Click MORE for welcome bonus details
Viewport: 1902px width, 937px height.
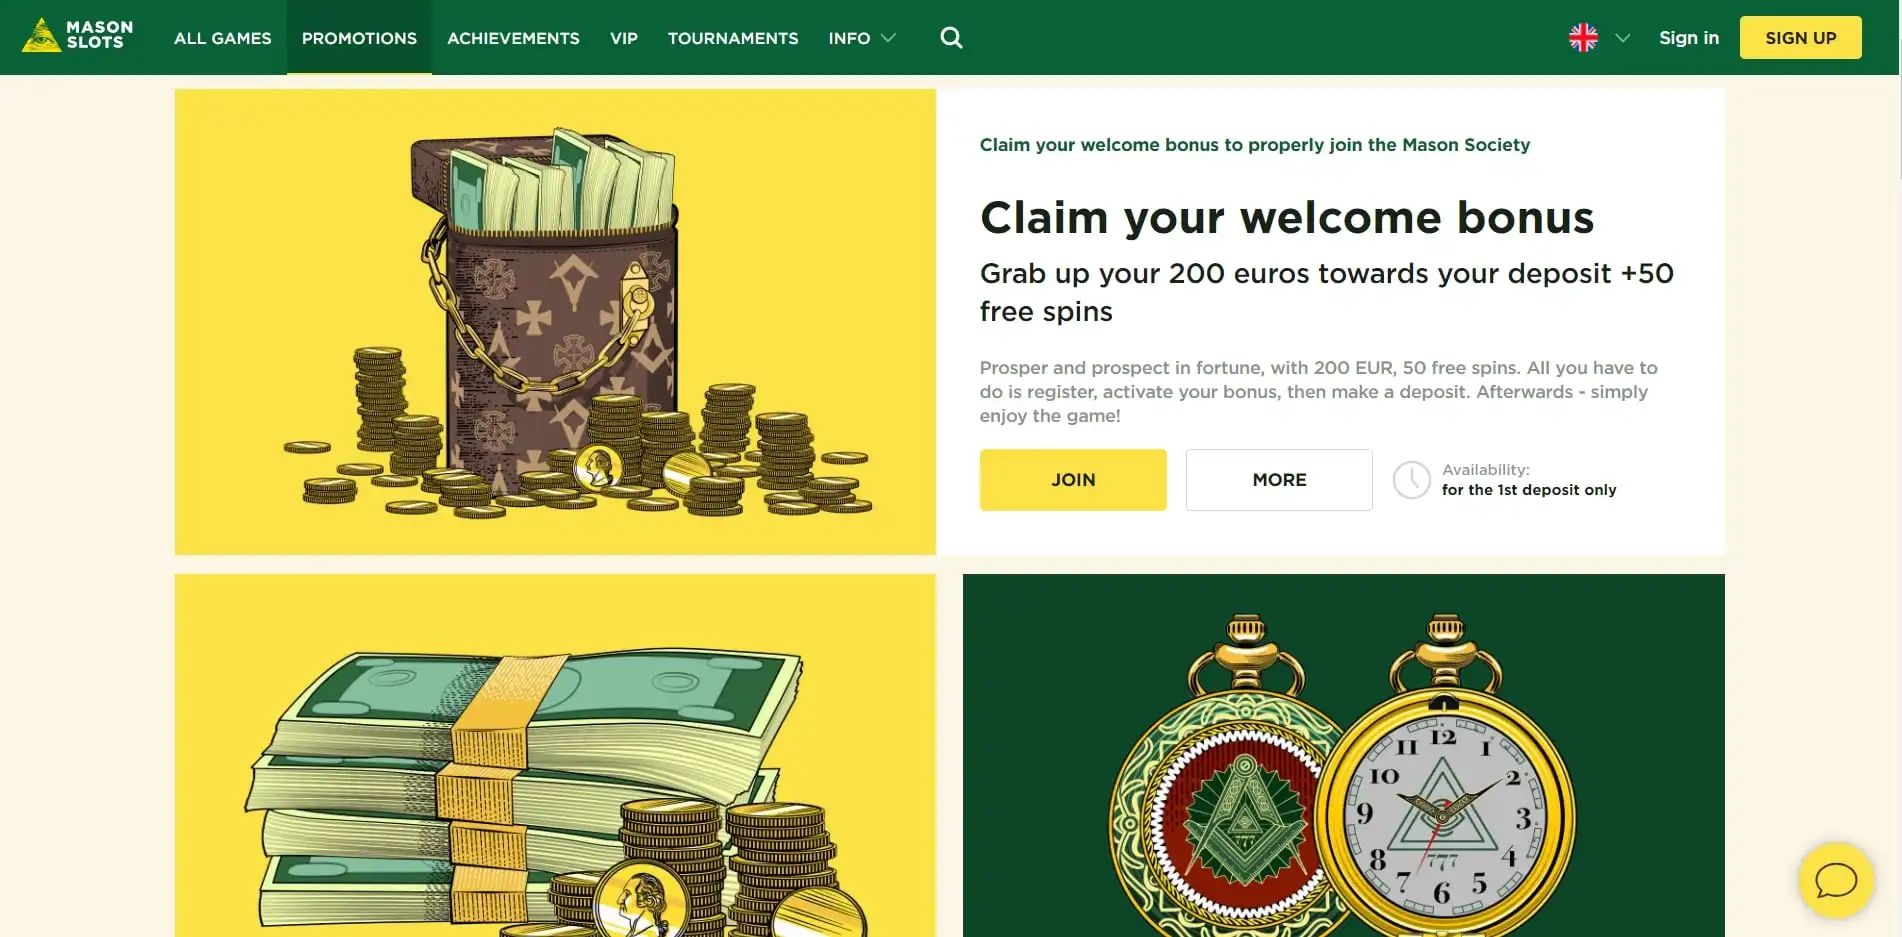[1279, 480]
